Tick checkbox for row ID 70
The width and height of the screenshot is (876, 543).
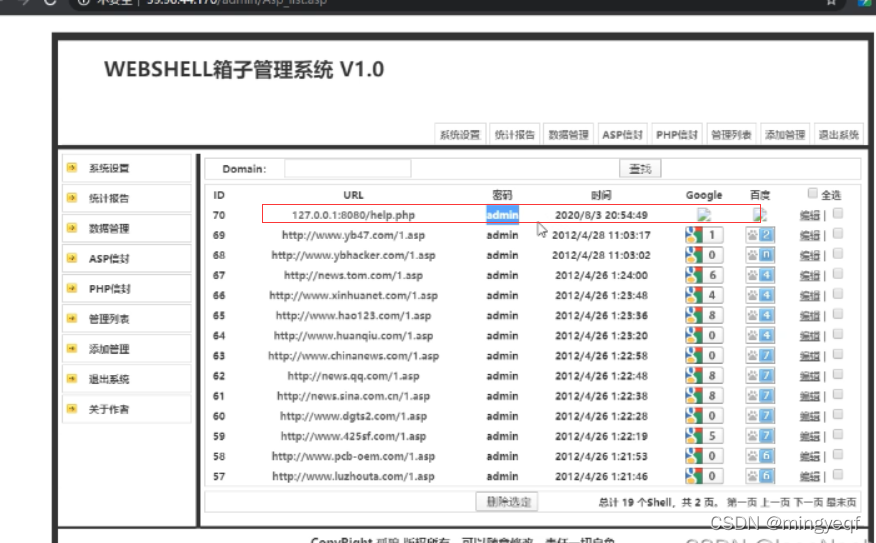(838, 213)
